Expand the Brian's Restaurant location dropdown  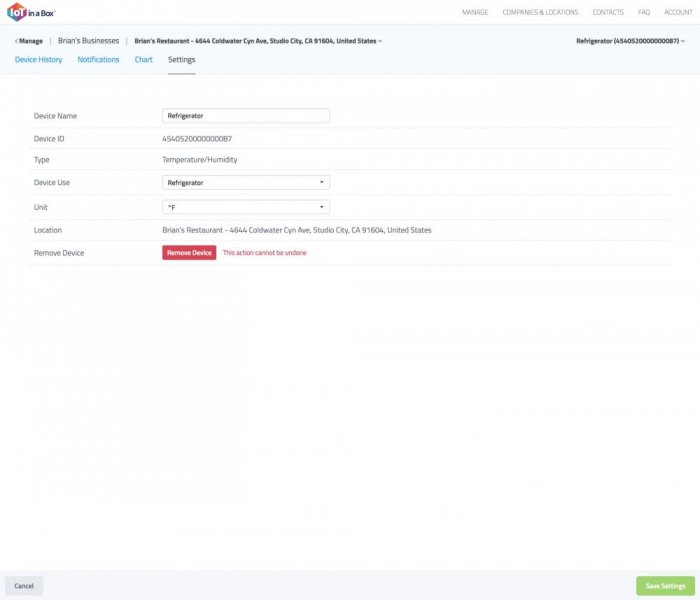(x=258, y=41)
